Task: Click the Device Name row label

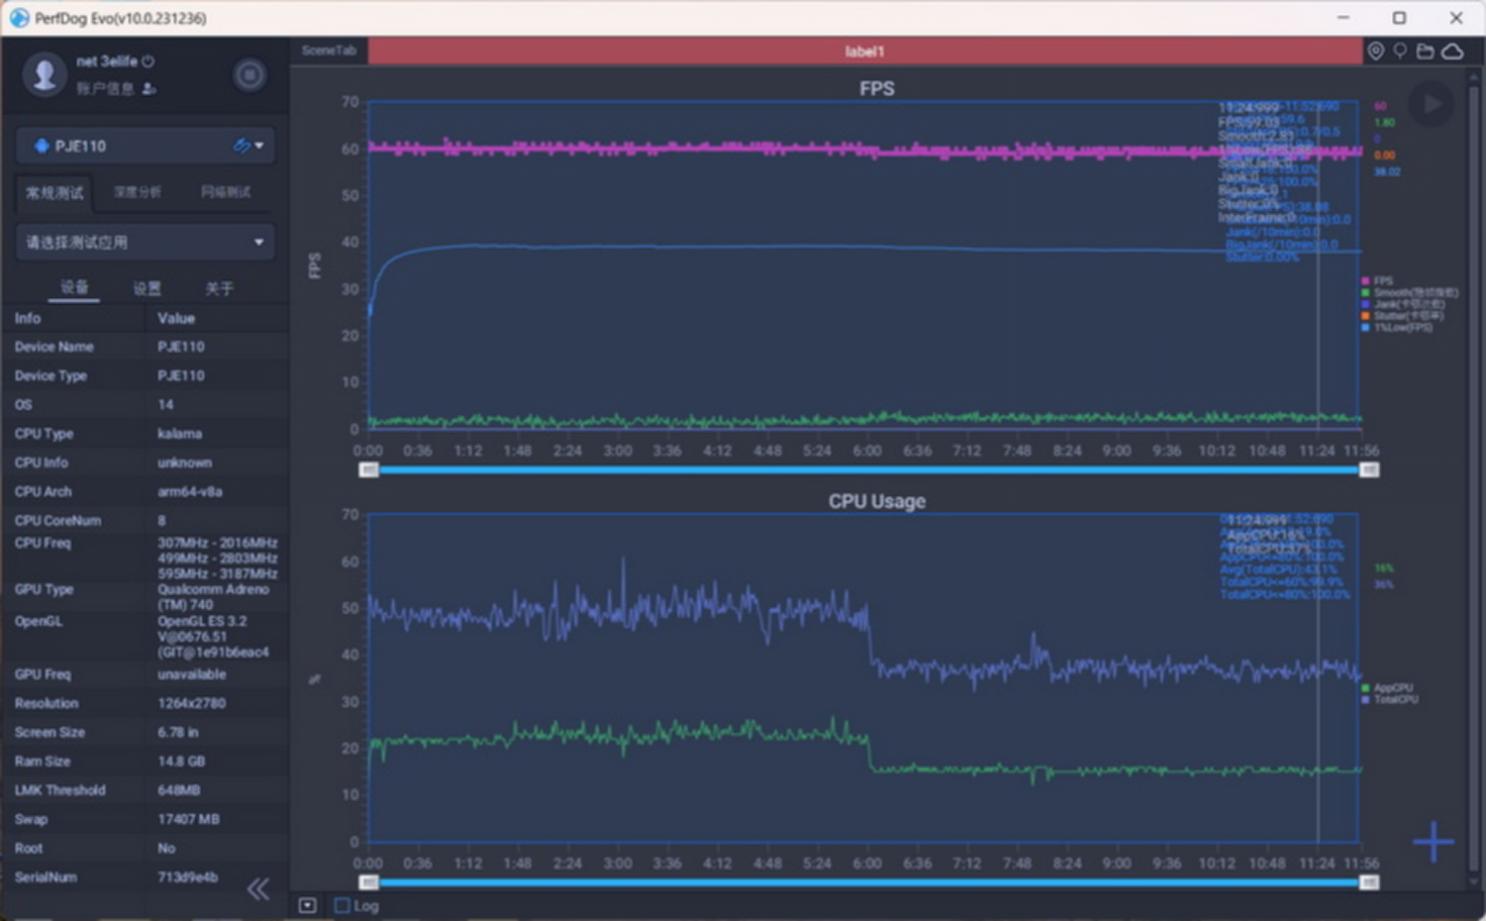Action: [54, 347]
